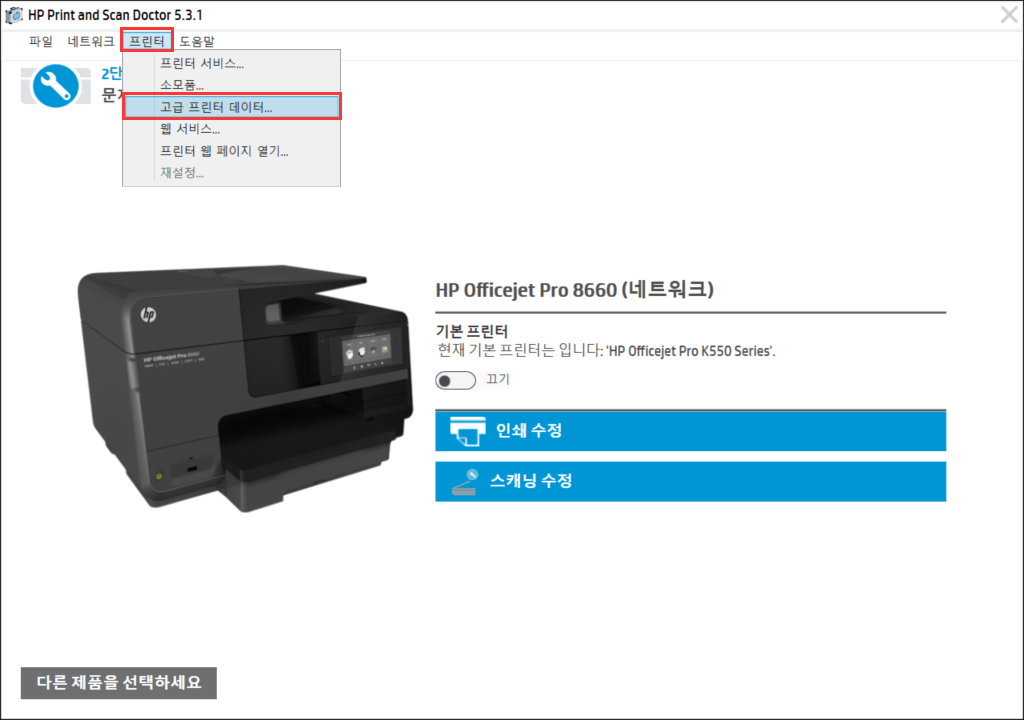Viewport: 1024px width, 720px height.
Task: Open the 도움말 menu
Action: 197,41
